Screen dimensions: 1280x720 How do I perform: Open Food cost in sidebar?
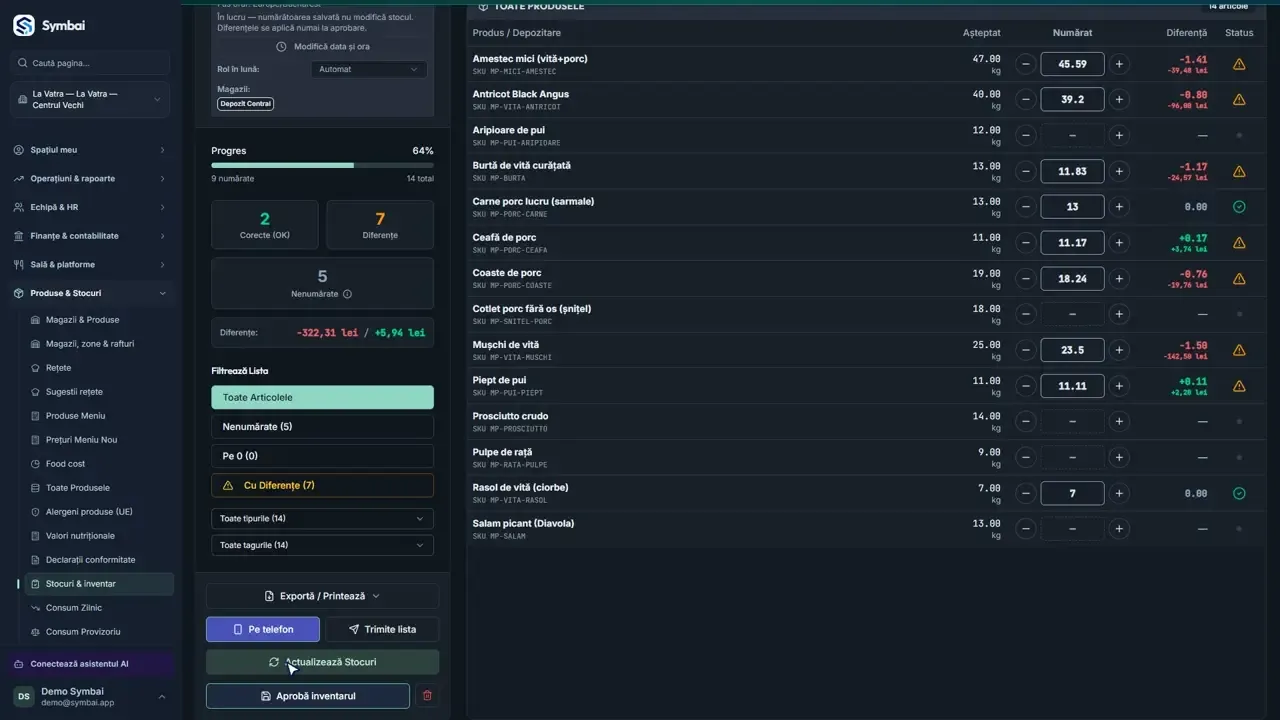(x=65, y=464)
